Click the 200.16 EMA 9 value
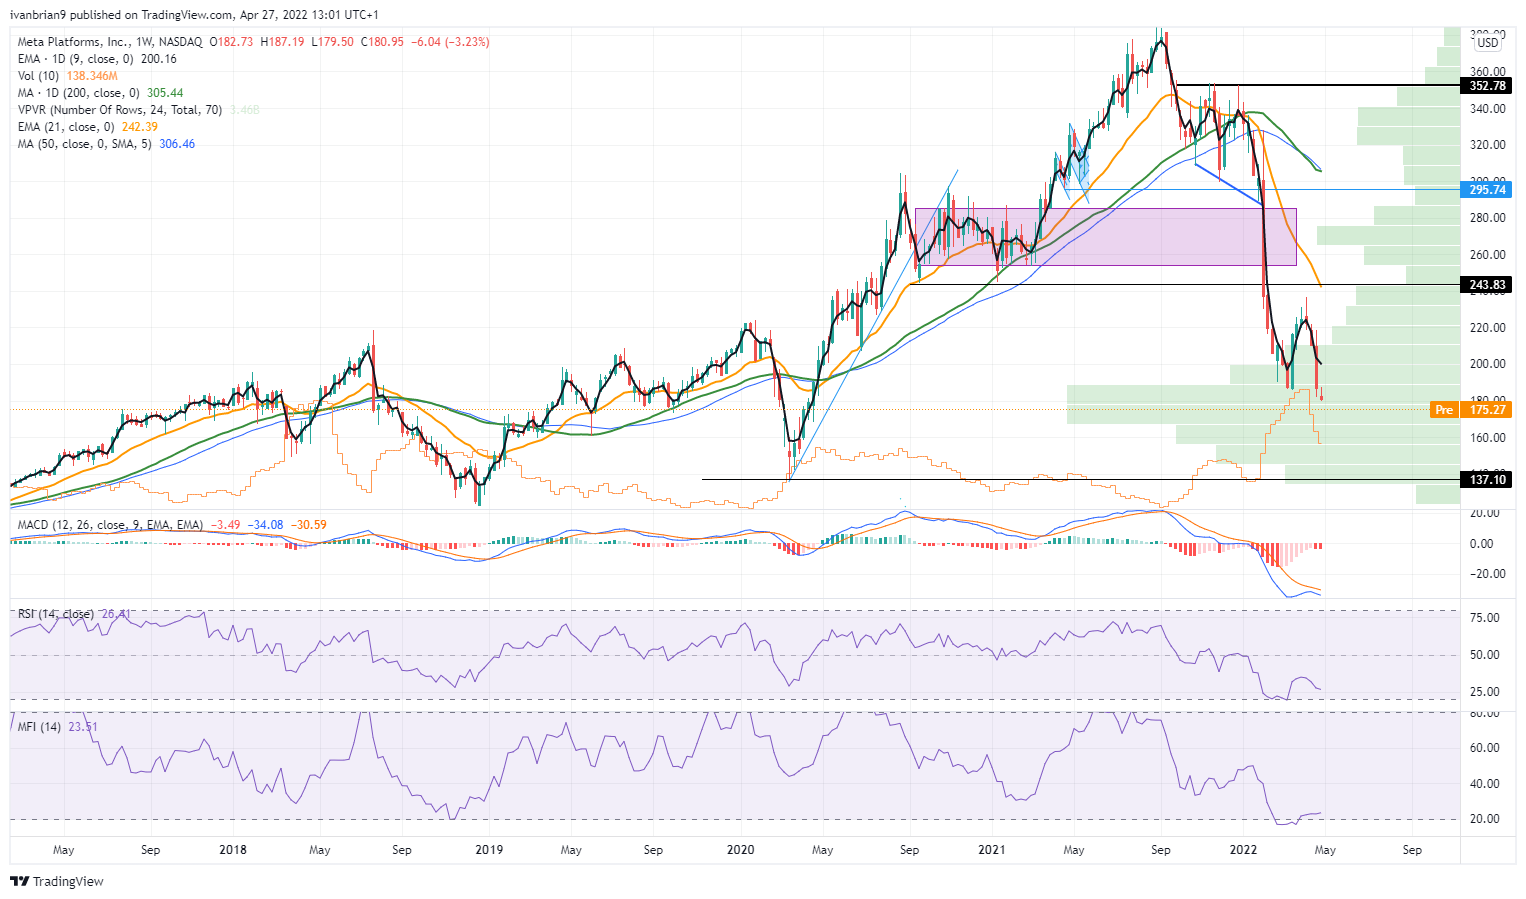 click(x=158, y=59)
